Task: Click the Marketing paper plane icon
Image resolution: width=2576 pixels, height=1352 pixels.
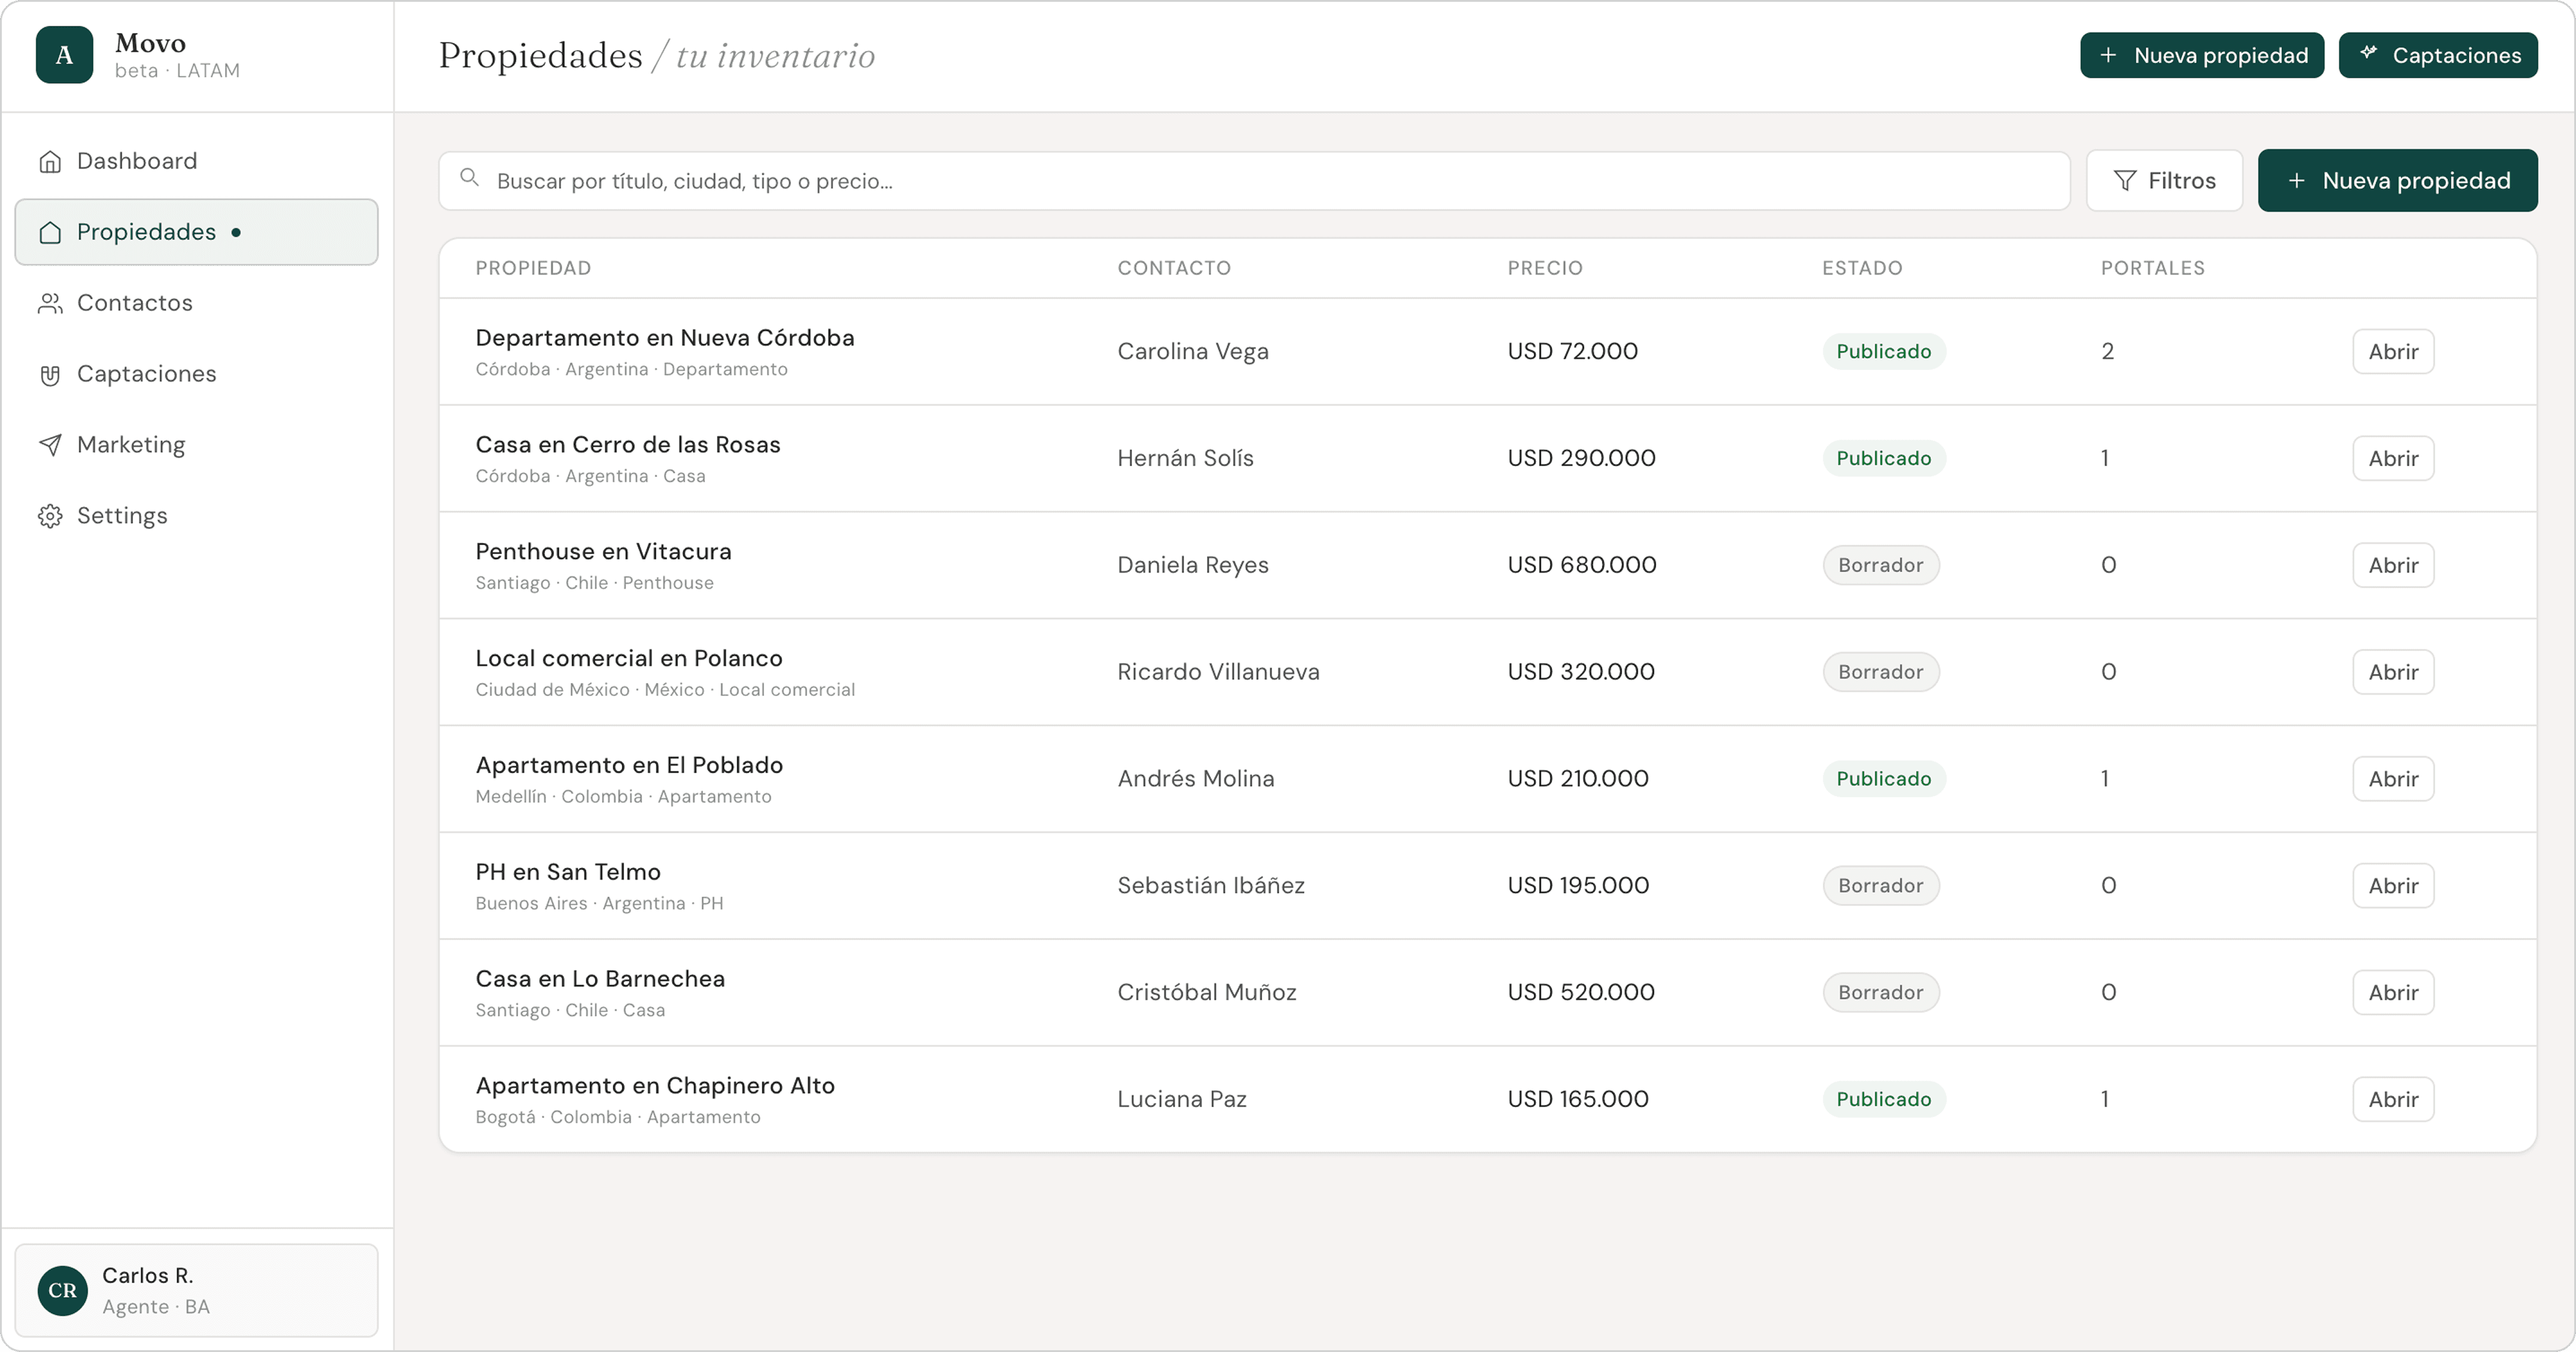Action: click(50, 445)
